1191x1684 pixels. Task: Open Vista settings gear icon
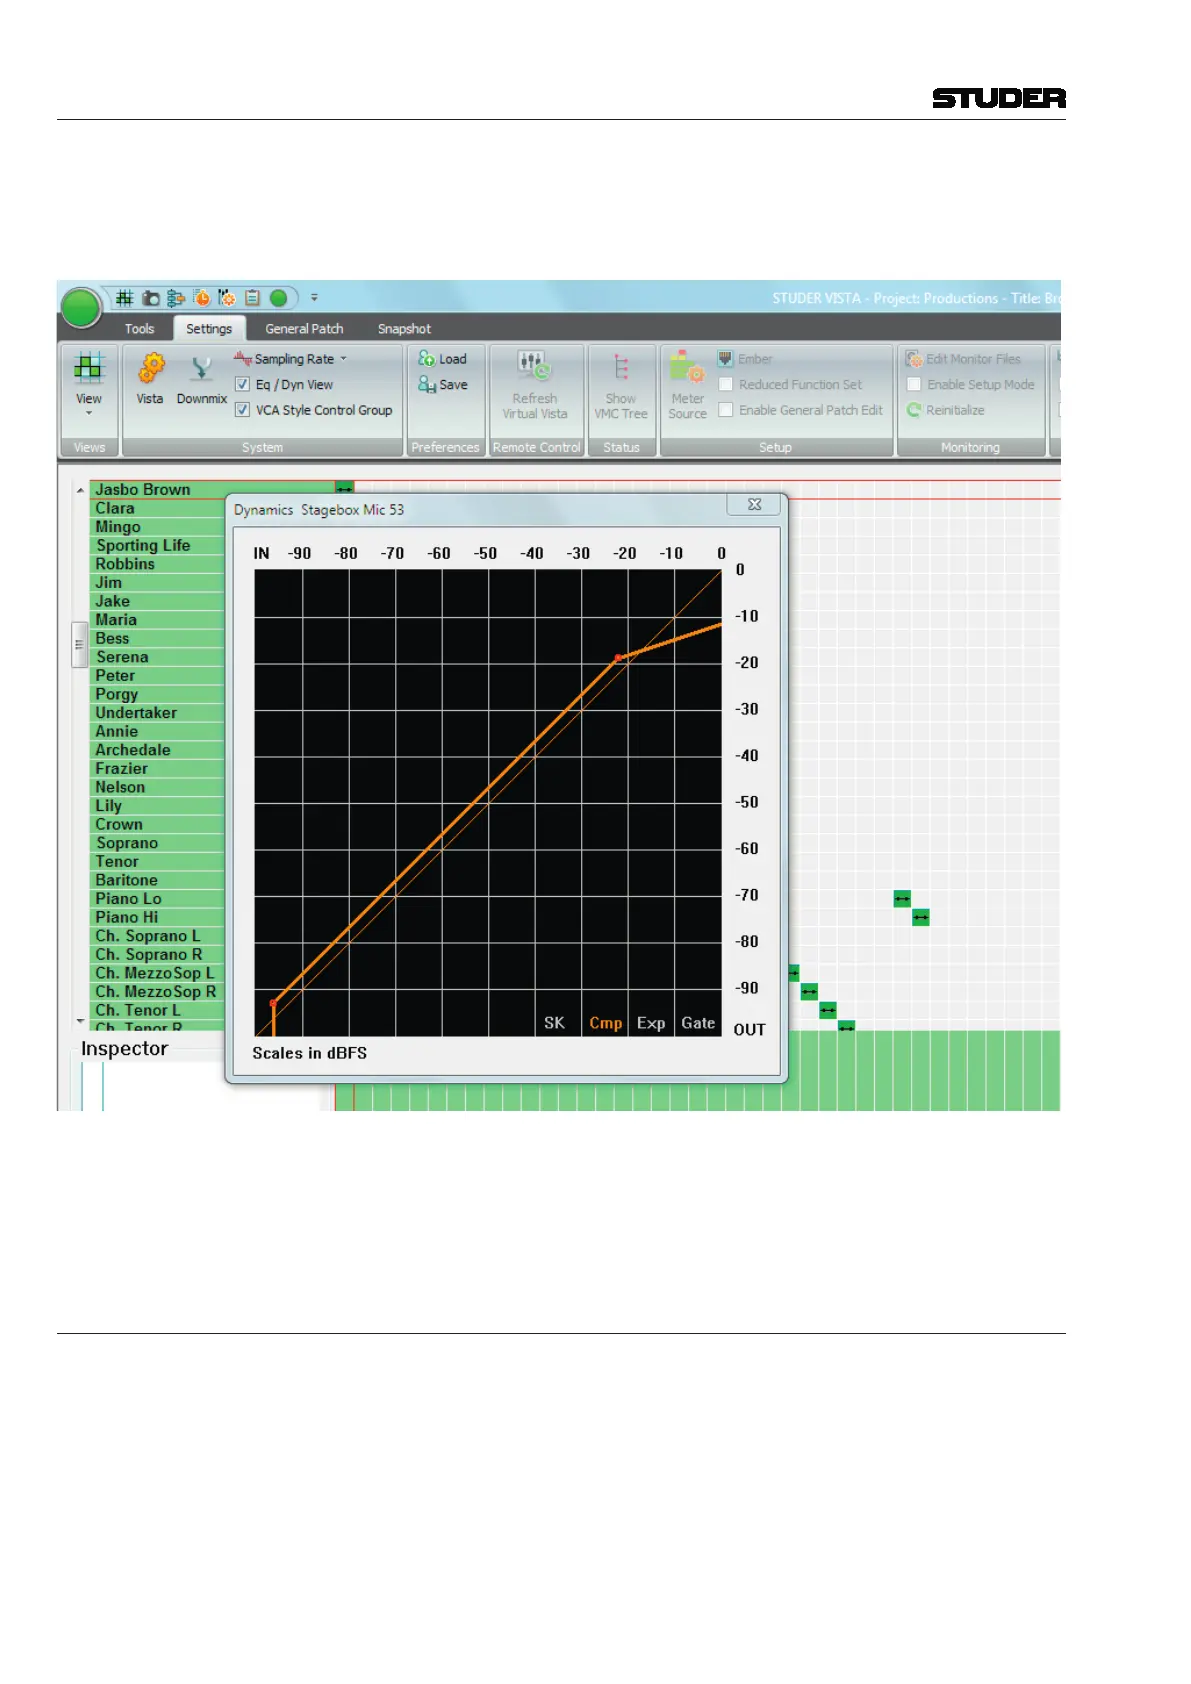click(151, 368)
